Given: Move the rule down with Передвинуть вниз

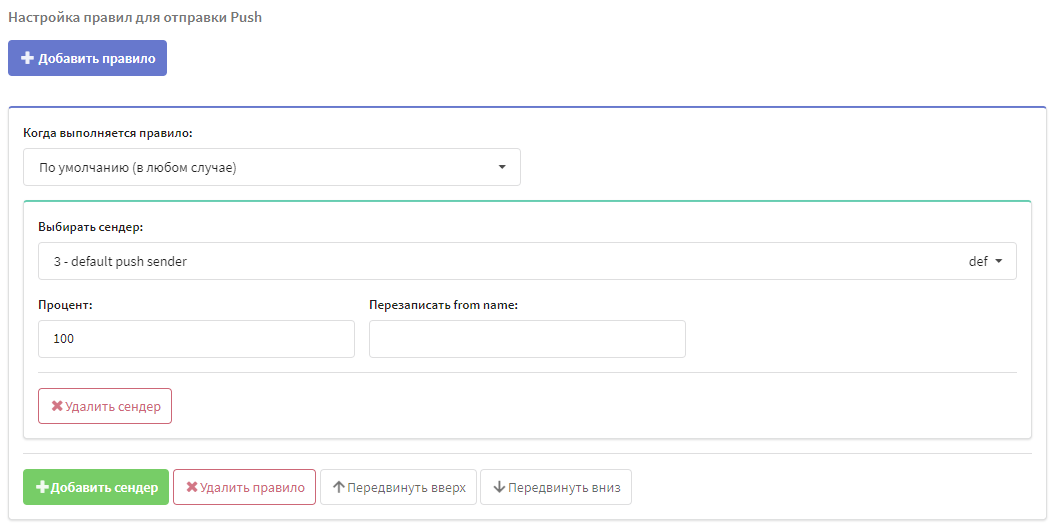Looking at the screenshot, I should (x=556, y=487).
